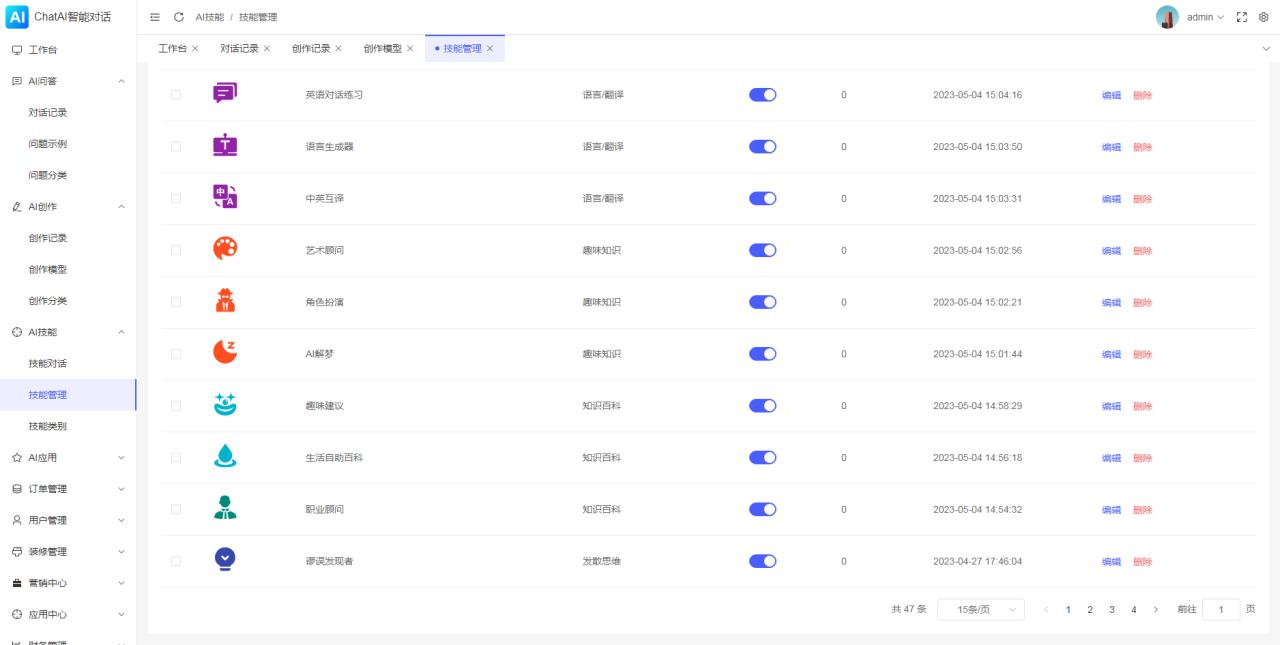The height and width of the screenshot is (645, 1280).
Task: Open 应用中心 sidebar group
Action: 68,614
